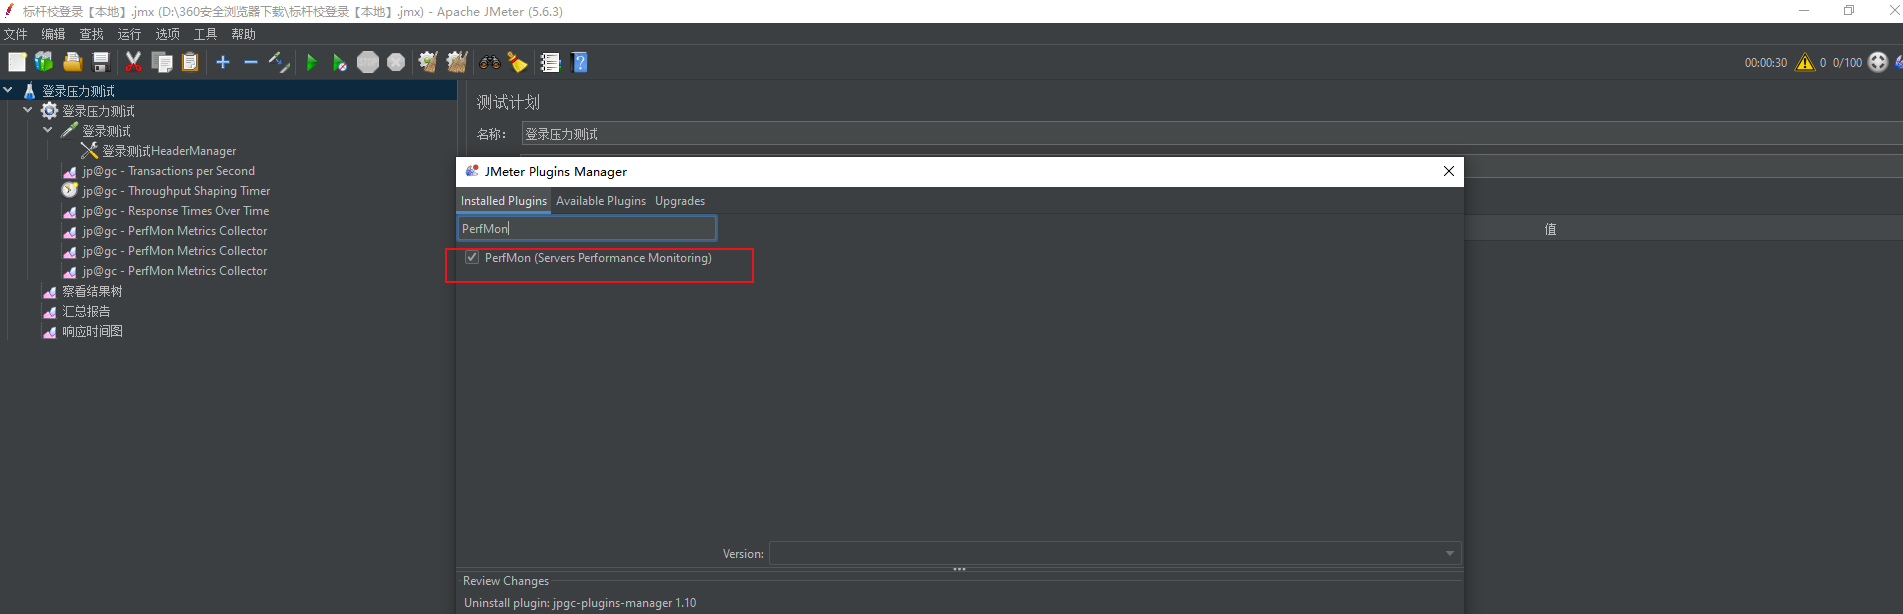Click the 0/100 thread count indicator

[1847, 62]
